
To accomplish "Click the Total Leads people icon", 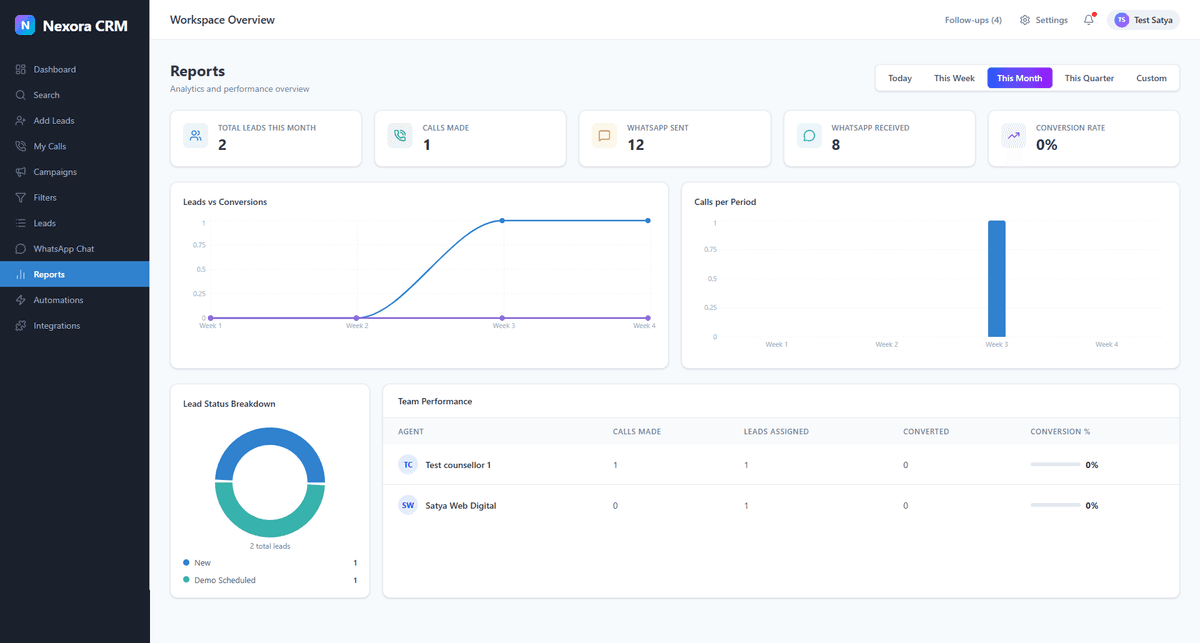I will (x=196, y=136).
